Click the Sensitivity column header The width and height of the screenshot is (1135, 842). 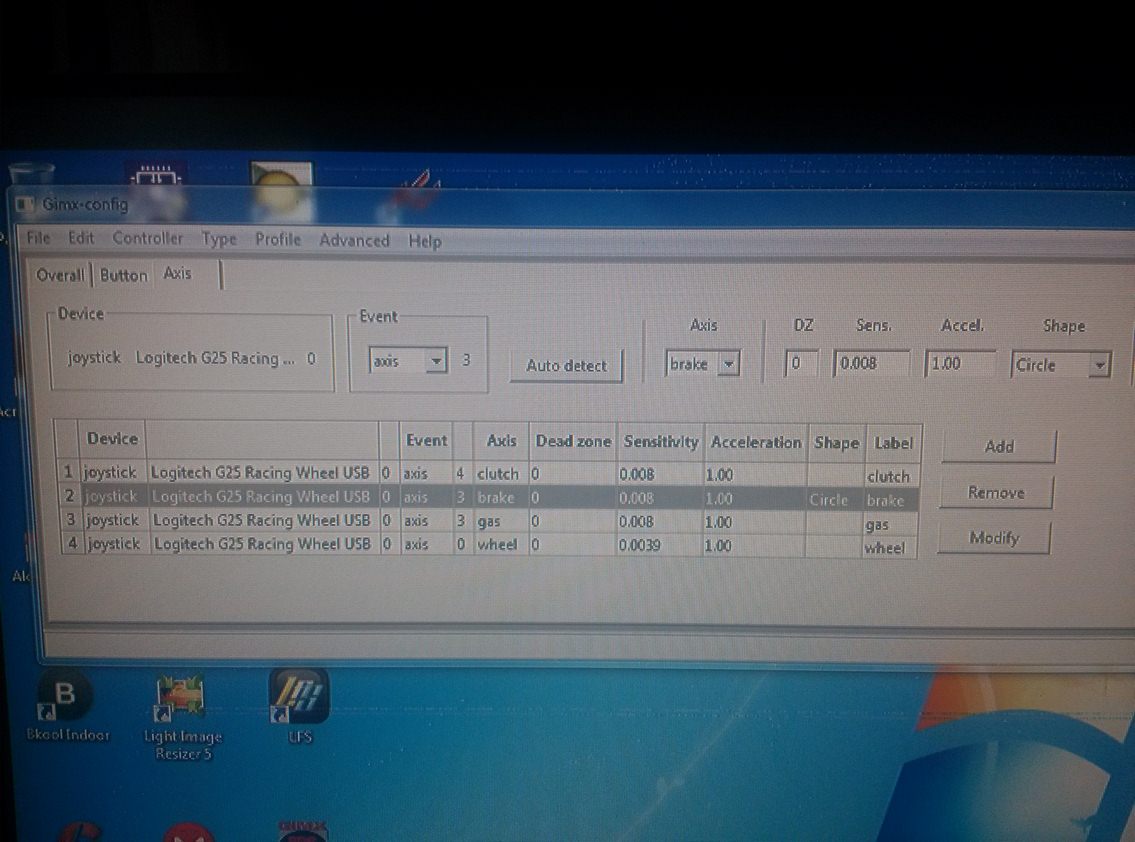point(660,442)
